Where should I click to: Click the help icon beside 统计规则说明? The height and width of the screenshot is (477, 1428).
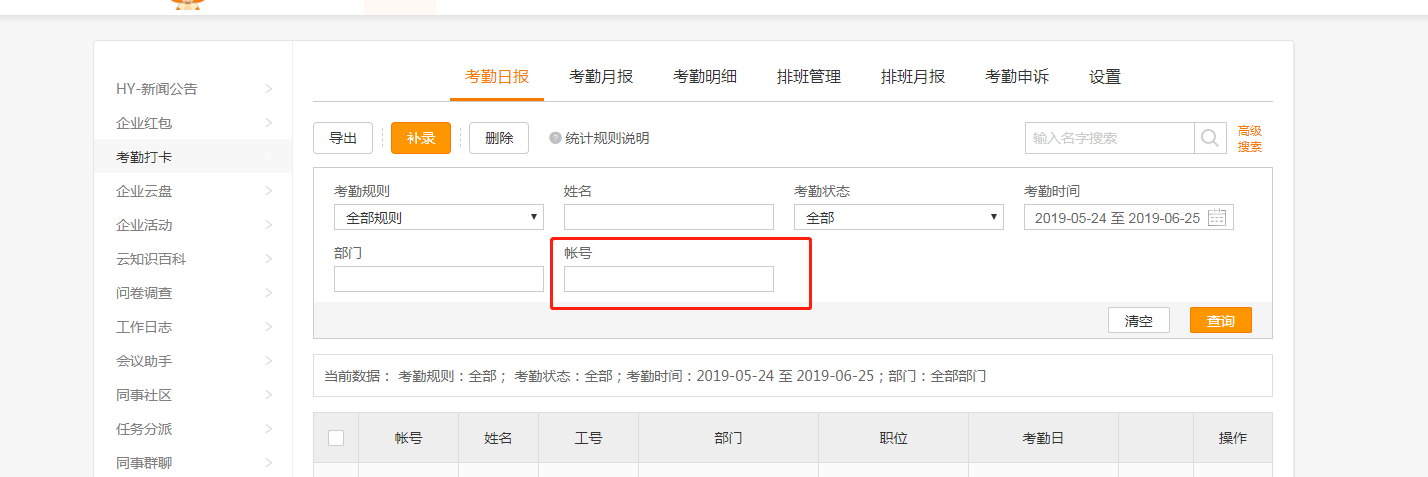pos(555,138)
